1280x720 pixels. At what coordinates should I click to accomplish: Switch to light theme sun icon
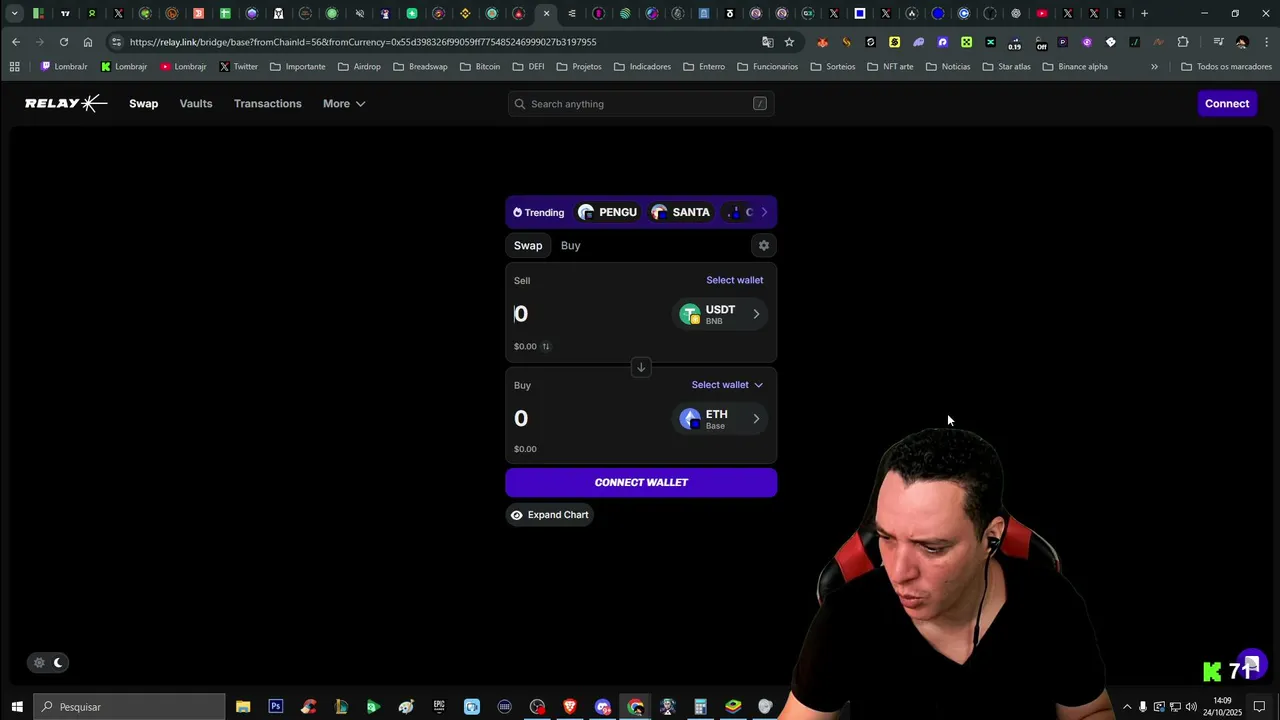coord(39,662)
